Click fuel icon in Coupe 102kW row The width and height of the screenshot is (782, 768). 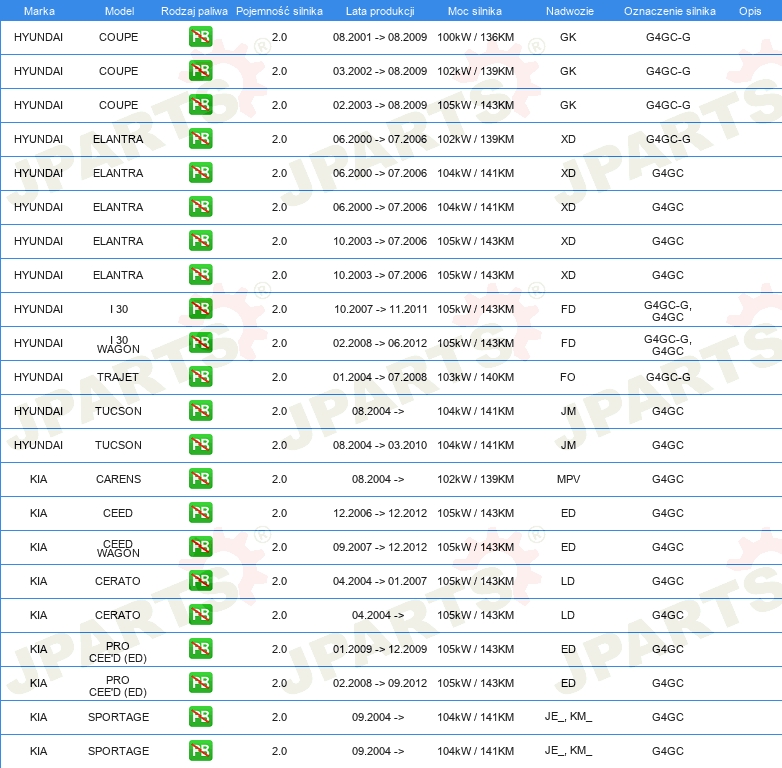(200, 71)
